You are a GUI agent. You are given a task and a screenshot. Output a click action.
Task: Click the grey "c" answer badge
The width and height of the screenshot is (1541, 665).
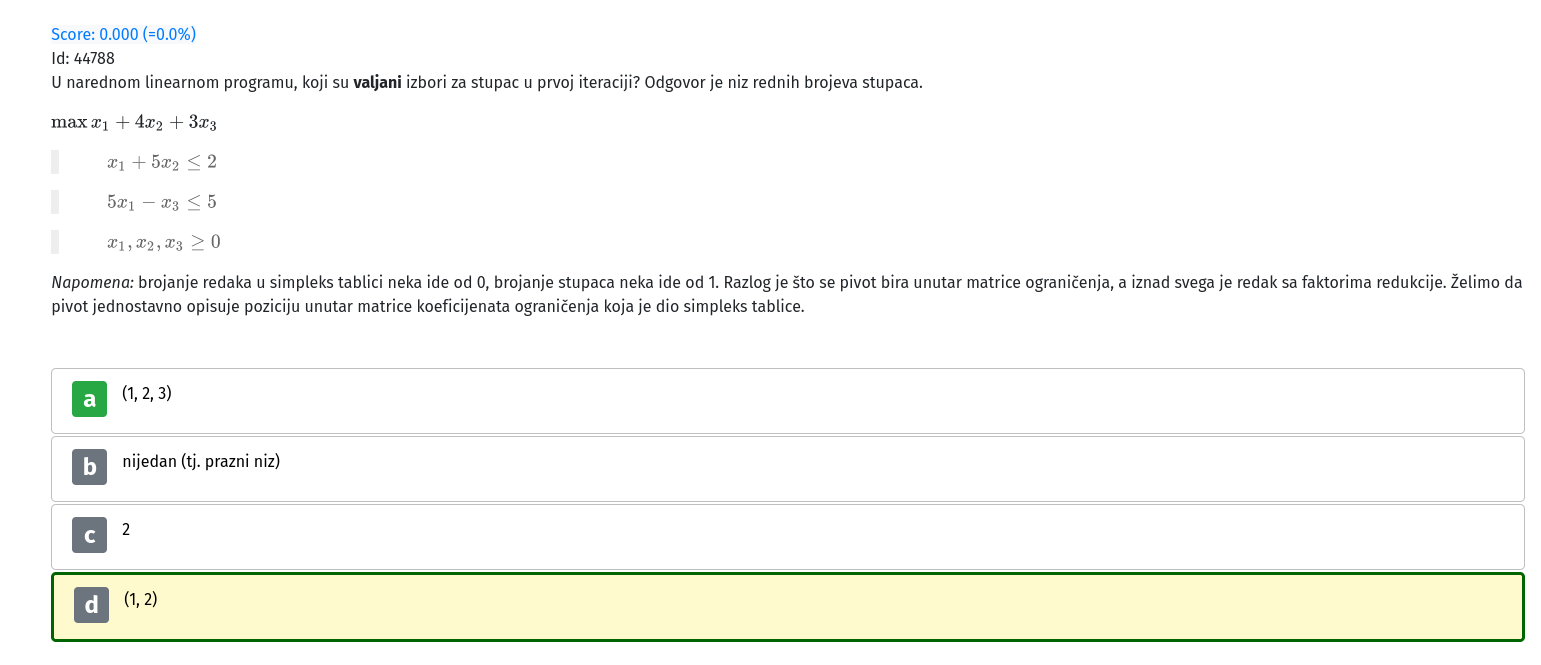[x=89, y=535]
